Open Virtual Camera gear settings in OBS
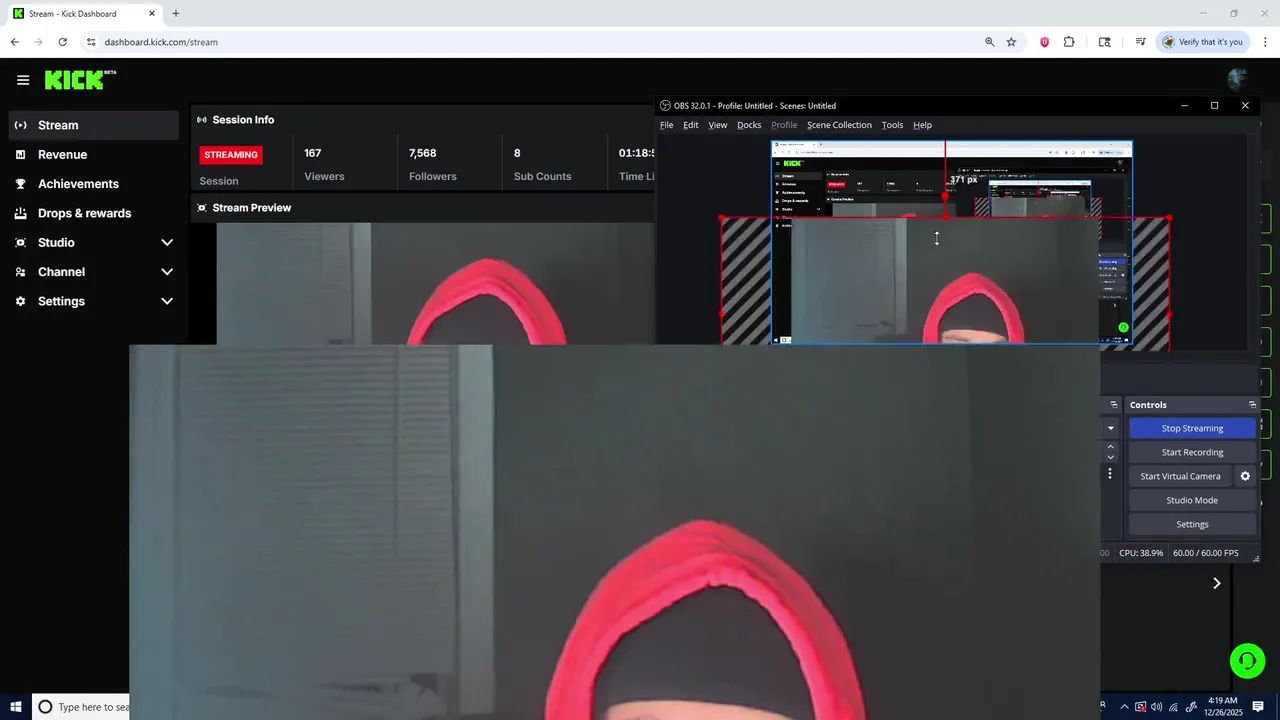Screen dimensions: 1280x720 click(x=1245, y=476)
